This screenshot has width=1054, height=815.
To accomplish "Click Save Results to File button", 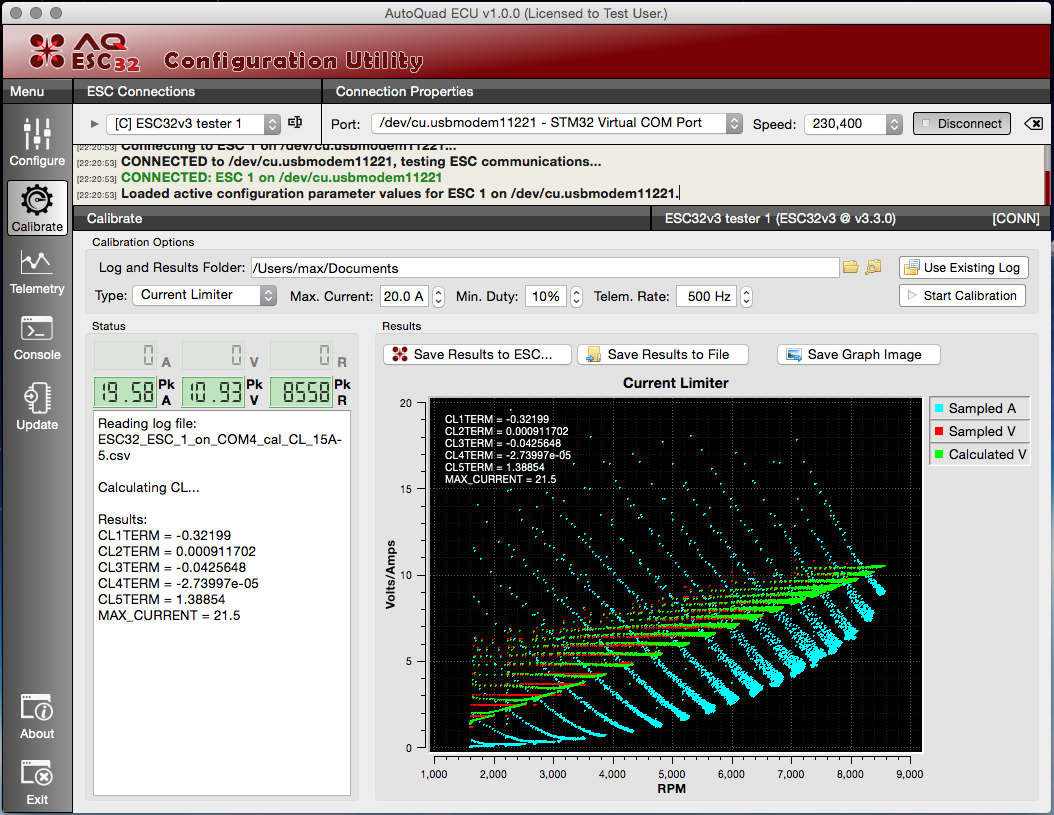I will coord(663,354).
